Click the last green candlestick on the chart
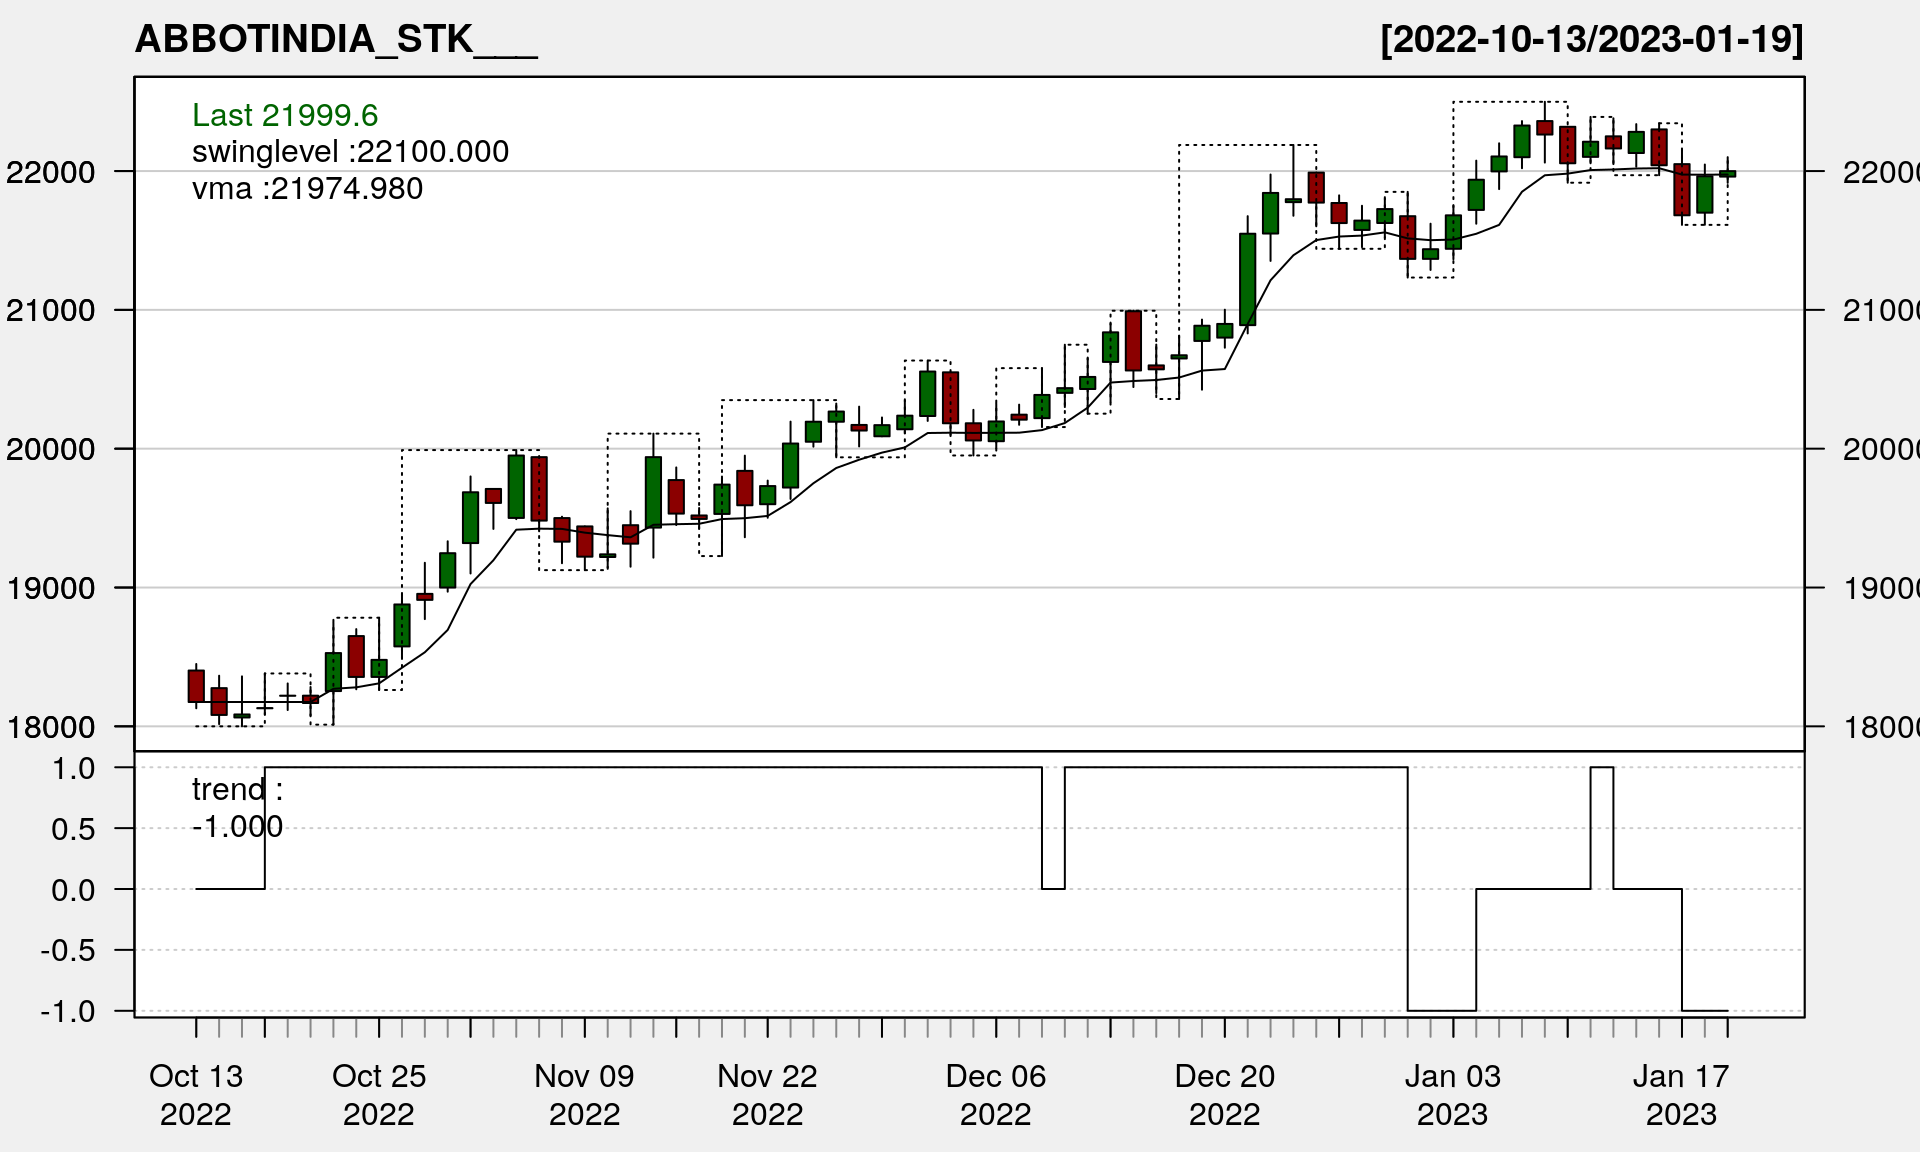This screenshot has height=1152, width=1920. (1727, 174)
